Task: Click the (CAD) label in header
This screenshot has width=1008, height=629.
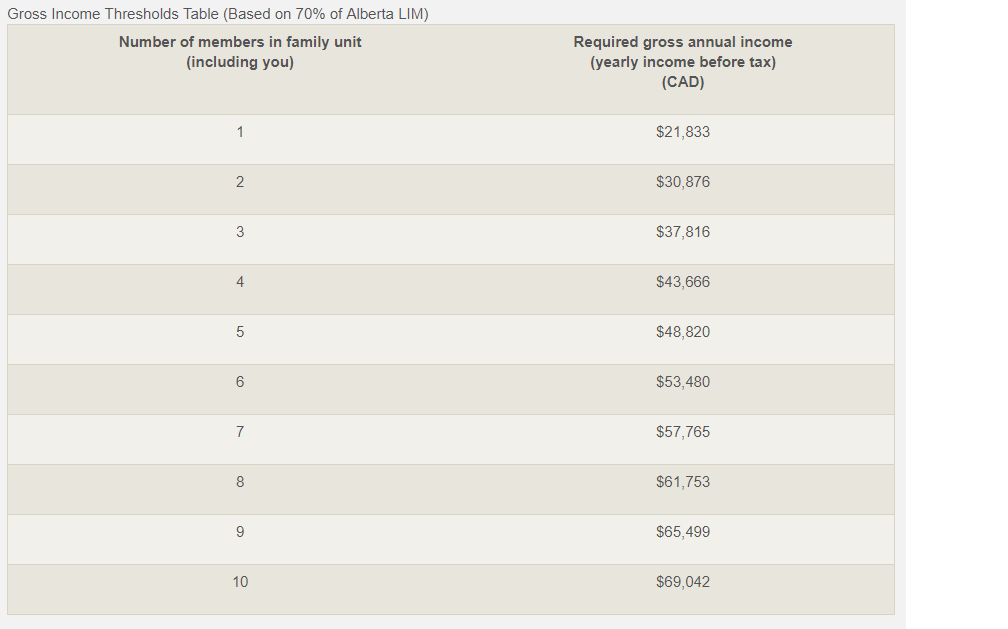Action: [683, 82]
